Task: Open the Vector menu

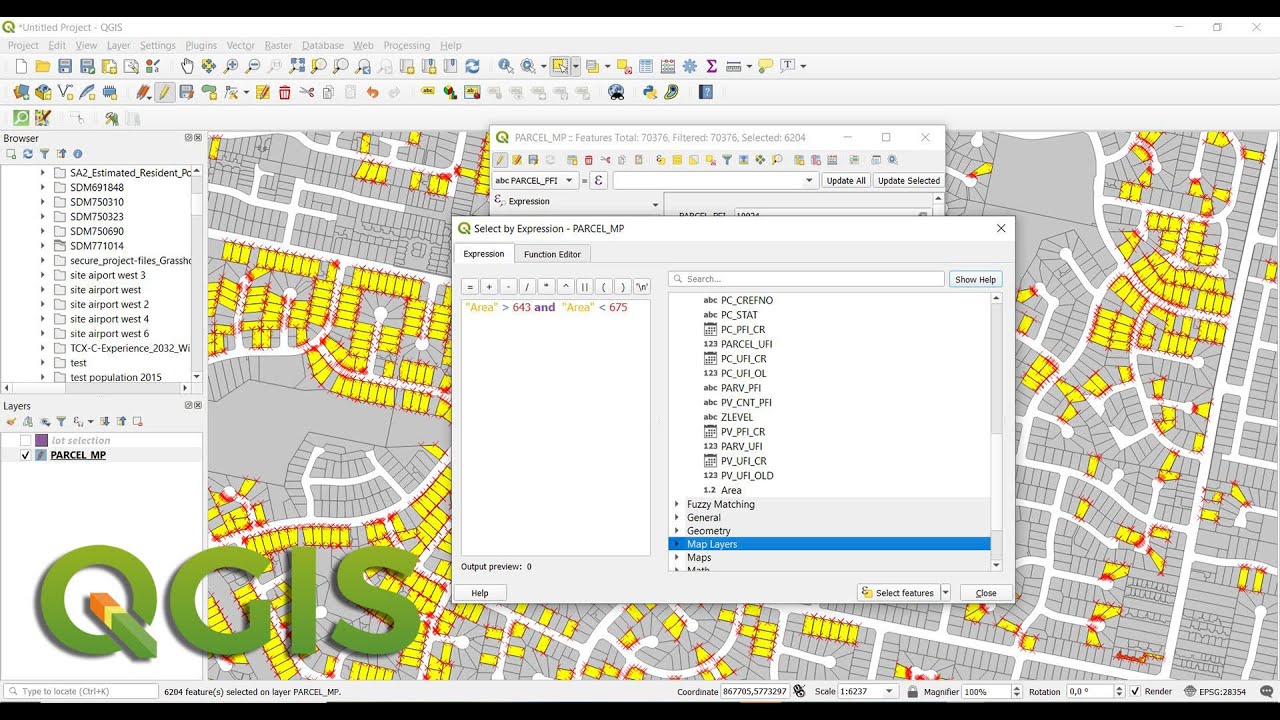Action: pyautogui.click(x=241, y=45)
